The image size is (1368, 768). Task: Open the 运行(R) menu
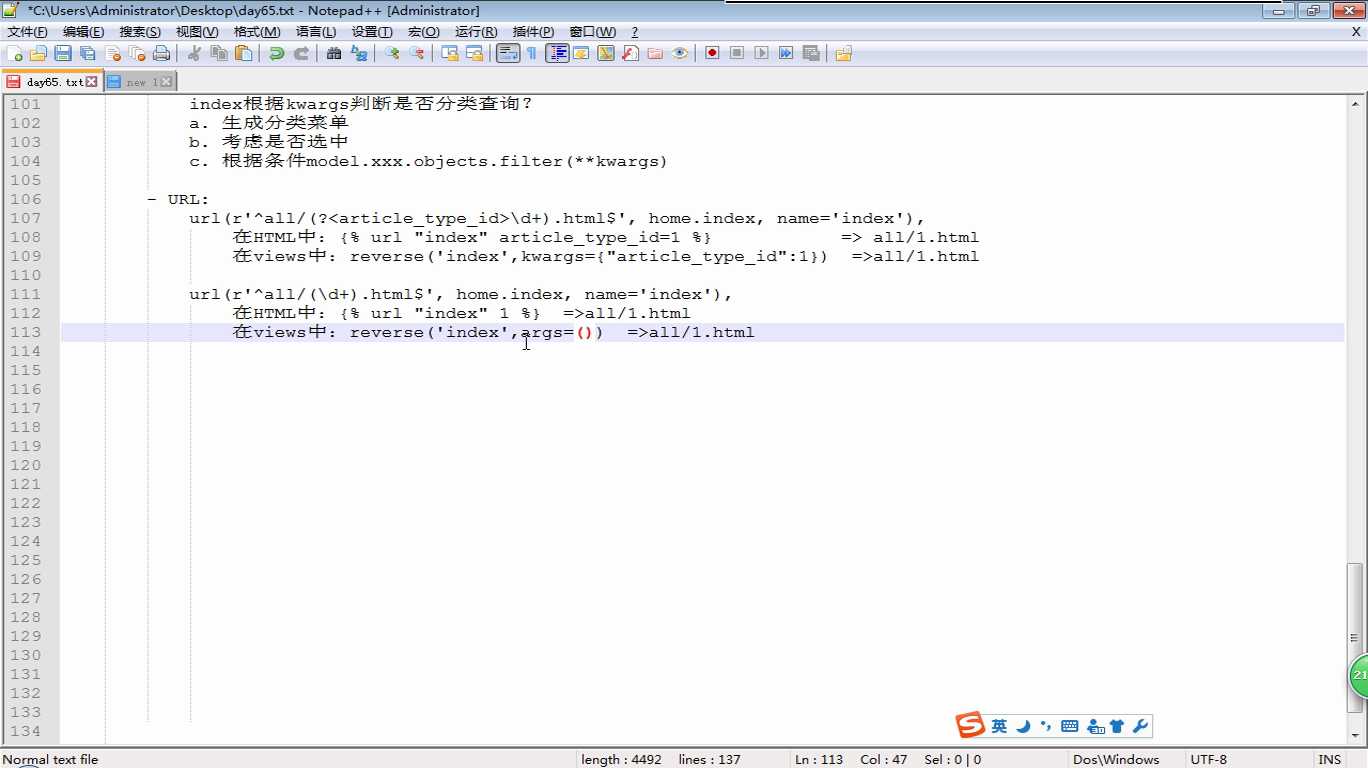[476, 32]
